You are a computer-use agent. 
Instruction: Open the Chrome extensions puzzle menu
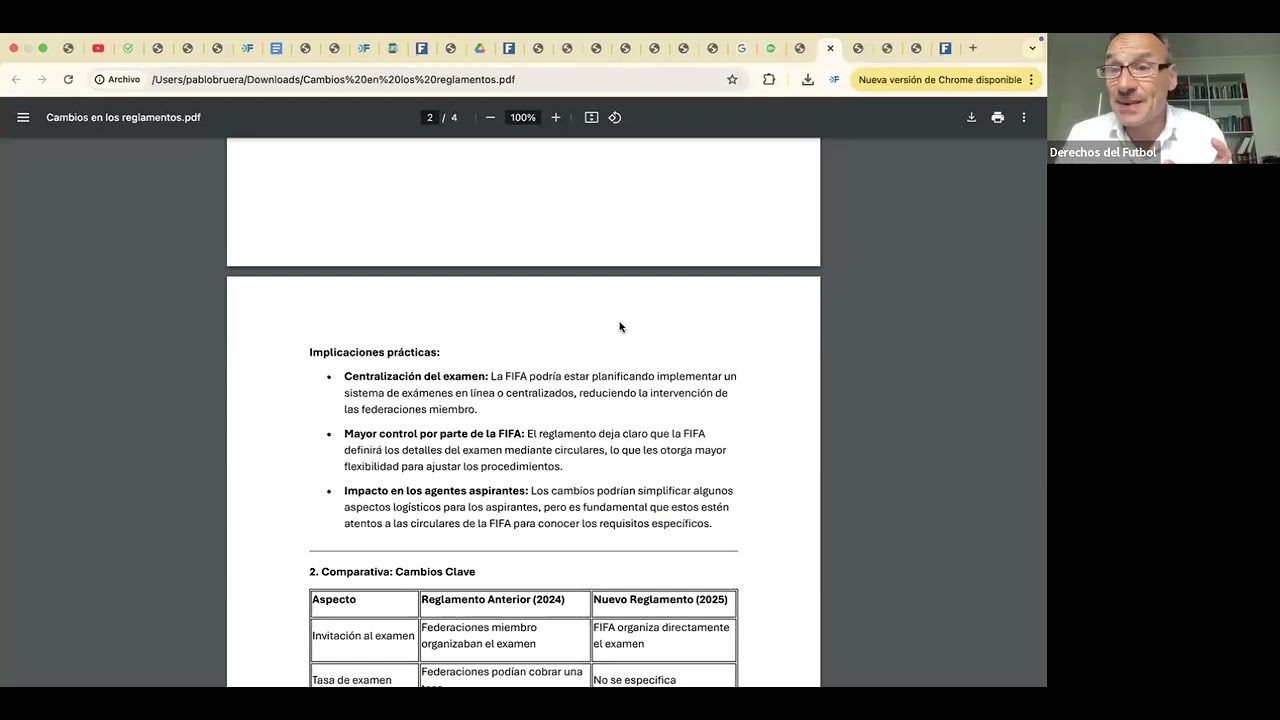click(769, 79)
